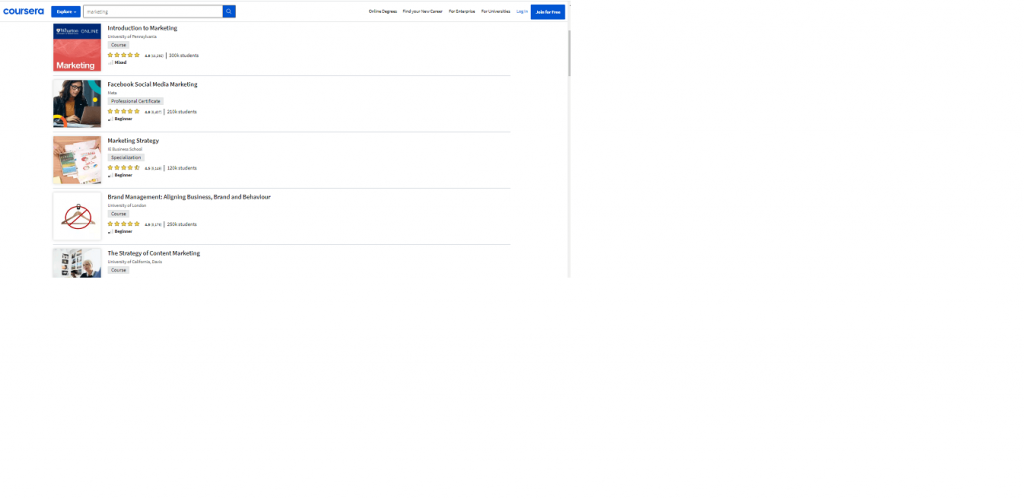The width and height of the screenshot is (1024, 499).
Task: Click Beginner label under Brand Management
Action: coord(123,231)
